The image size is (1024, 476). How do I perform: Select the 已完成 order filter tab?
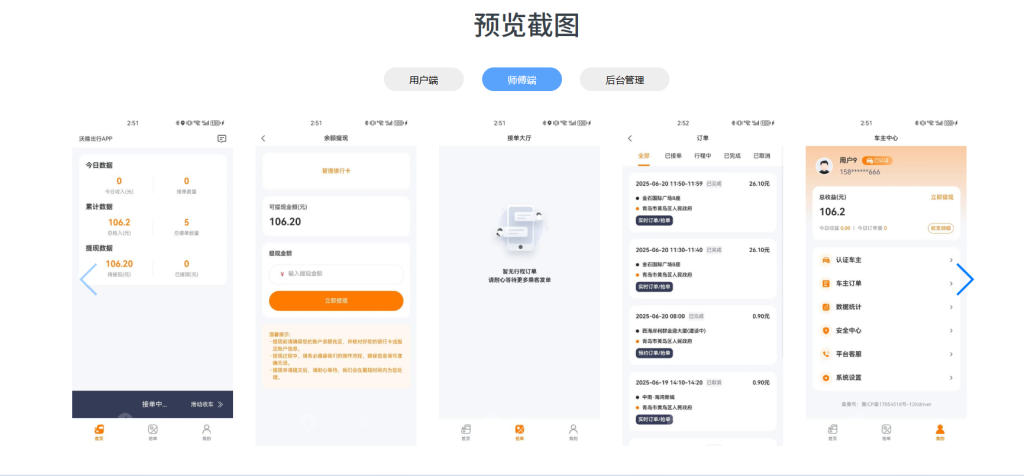732,156
